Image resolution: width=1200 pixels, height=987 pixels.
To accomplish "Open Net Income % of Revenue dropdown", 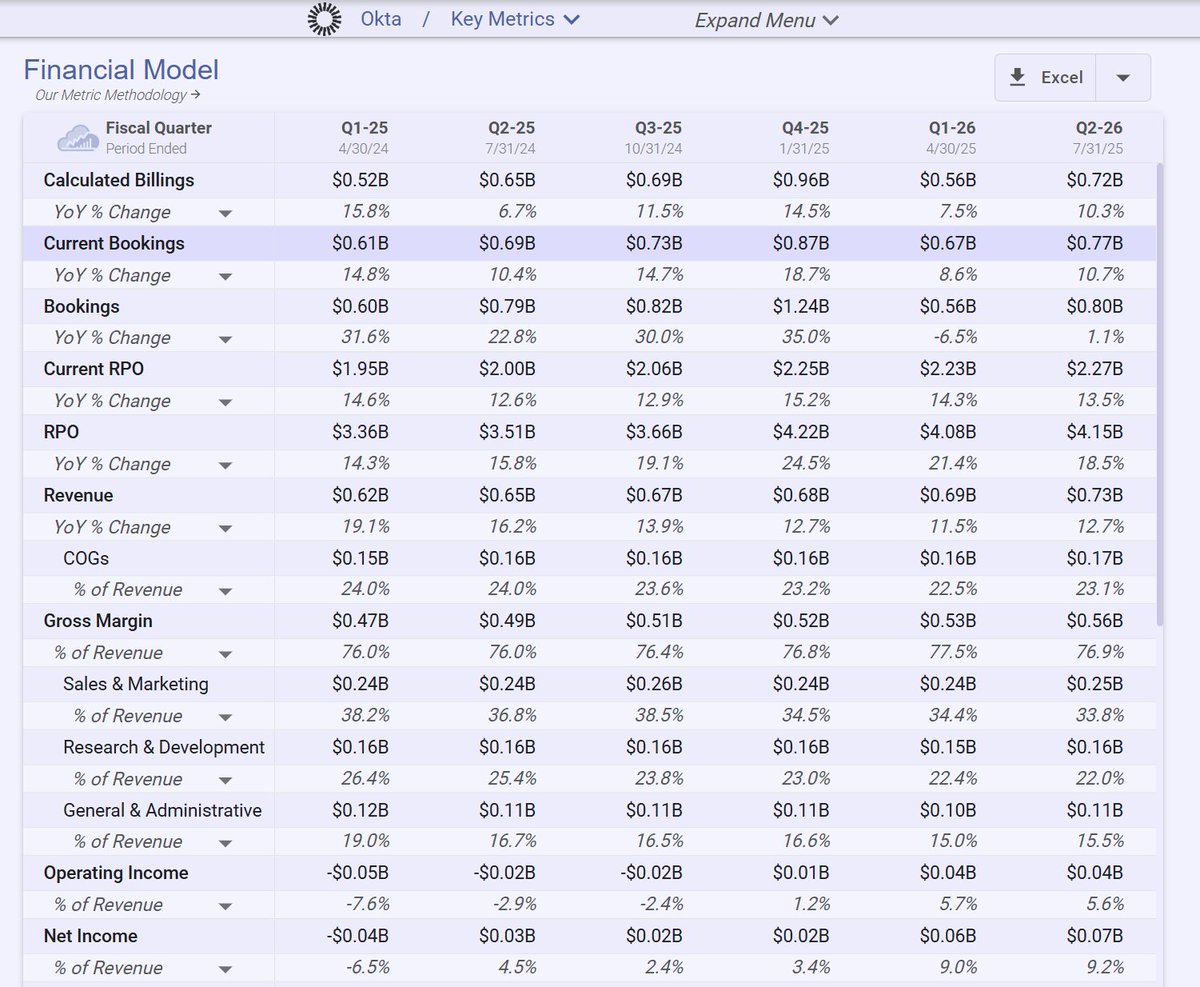I will point(225,968).
